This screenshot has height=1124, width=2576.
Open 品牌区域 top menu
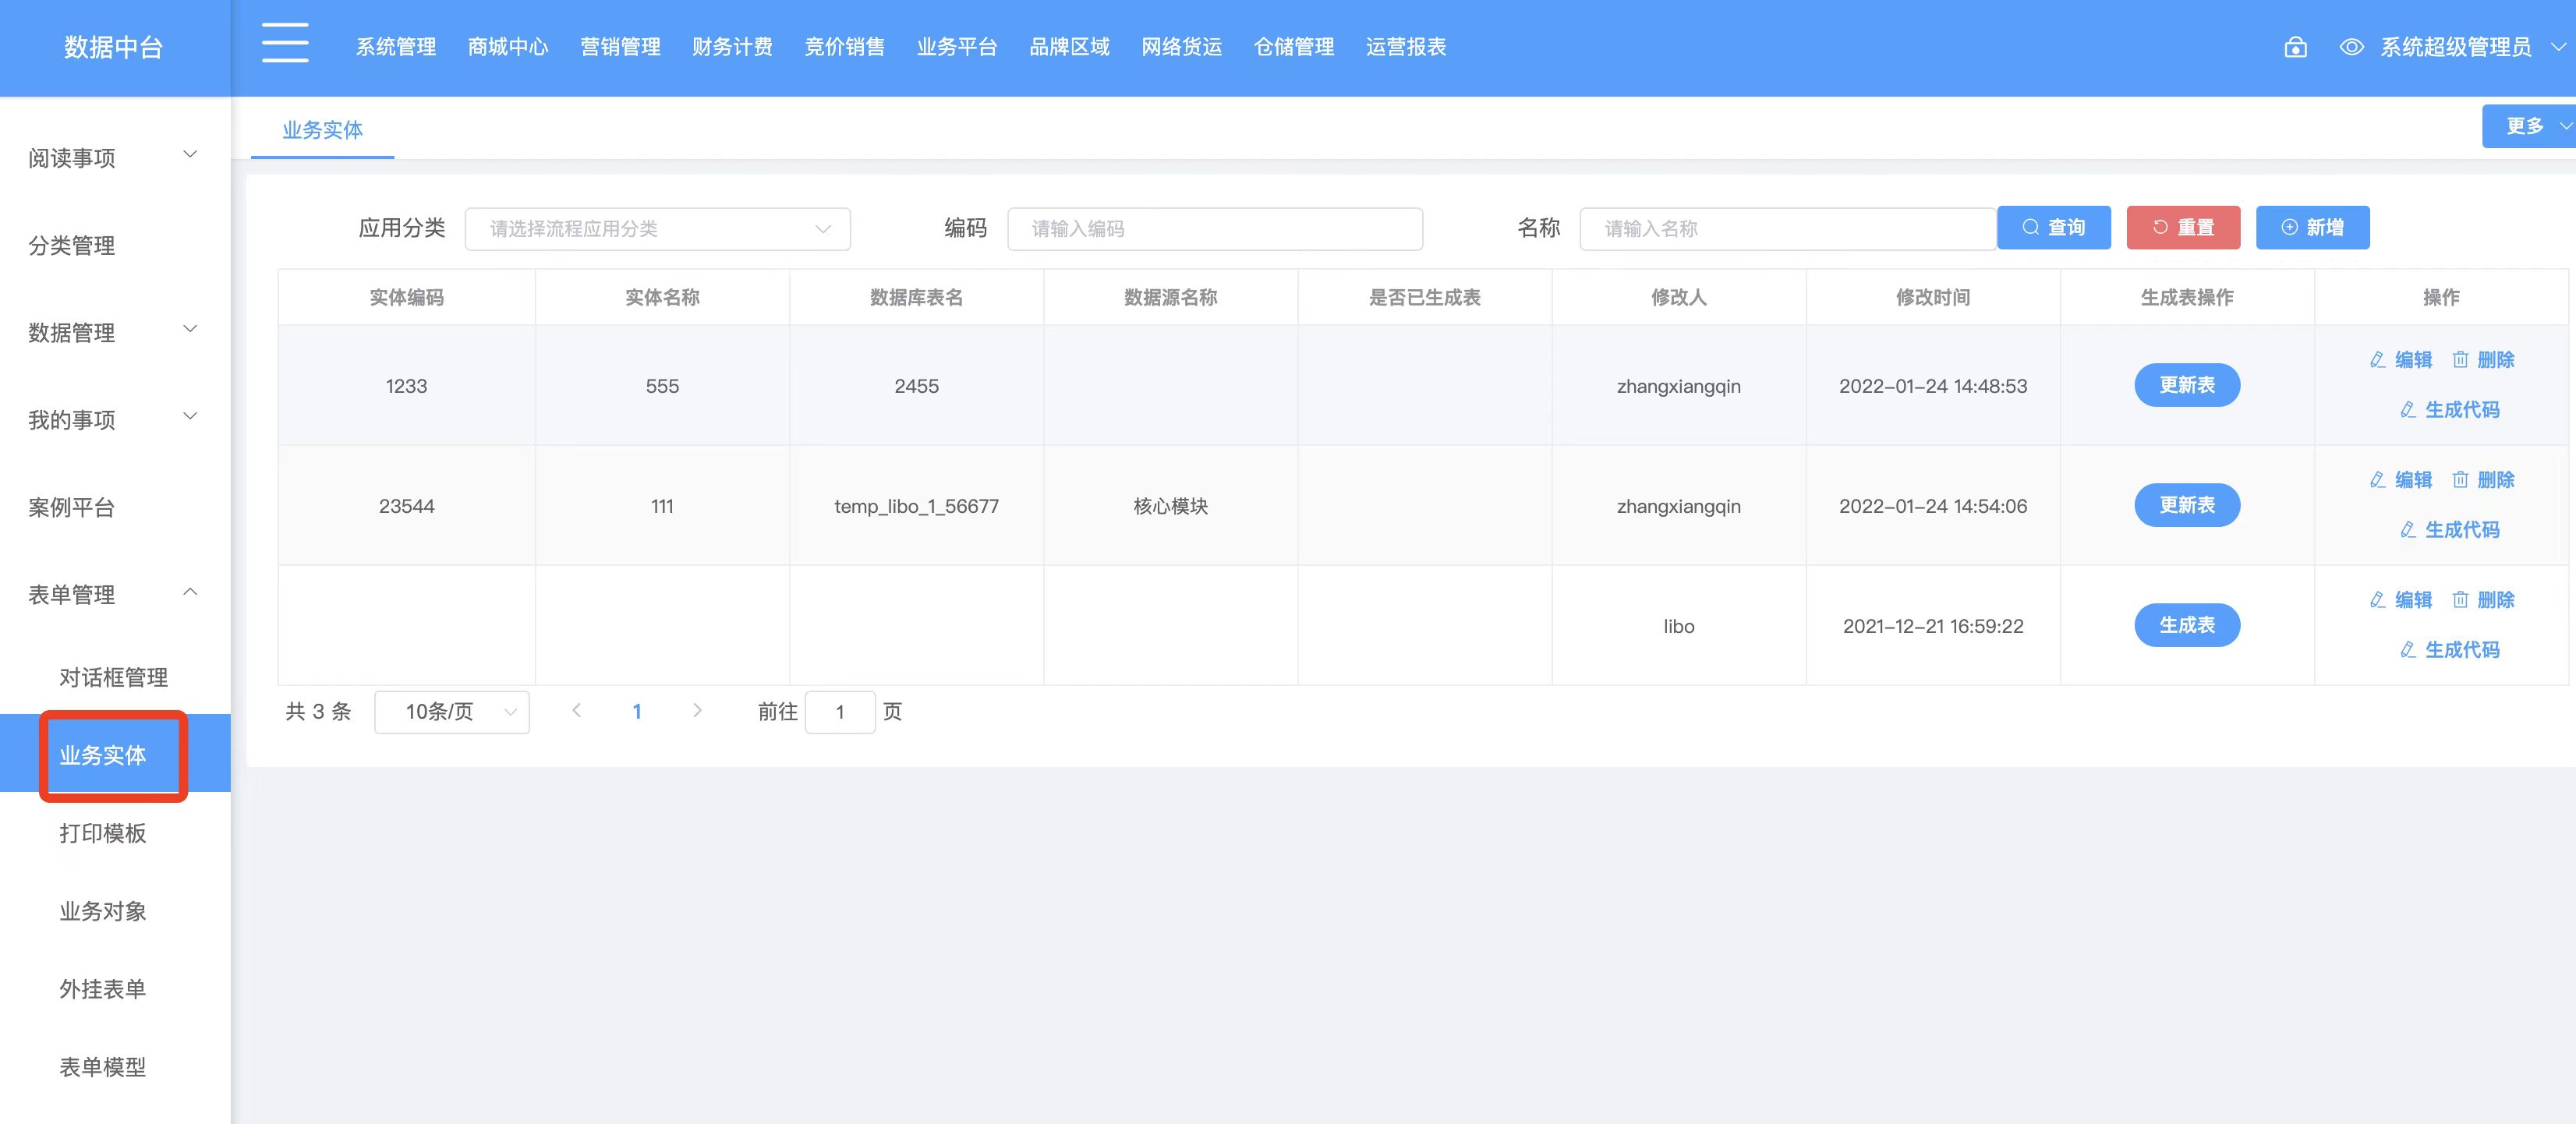1069,47
